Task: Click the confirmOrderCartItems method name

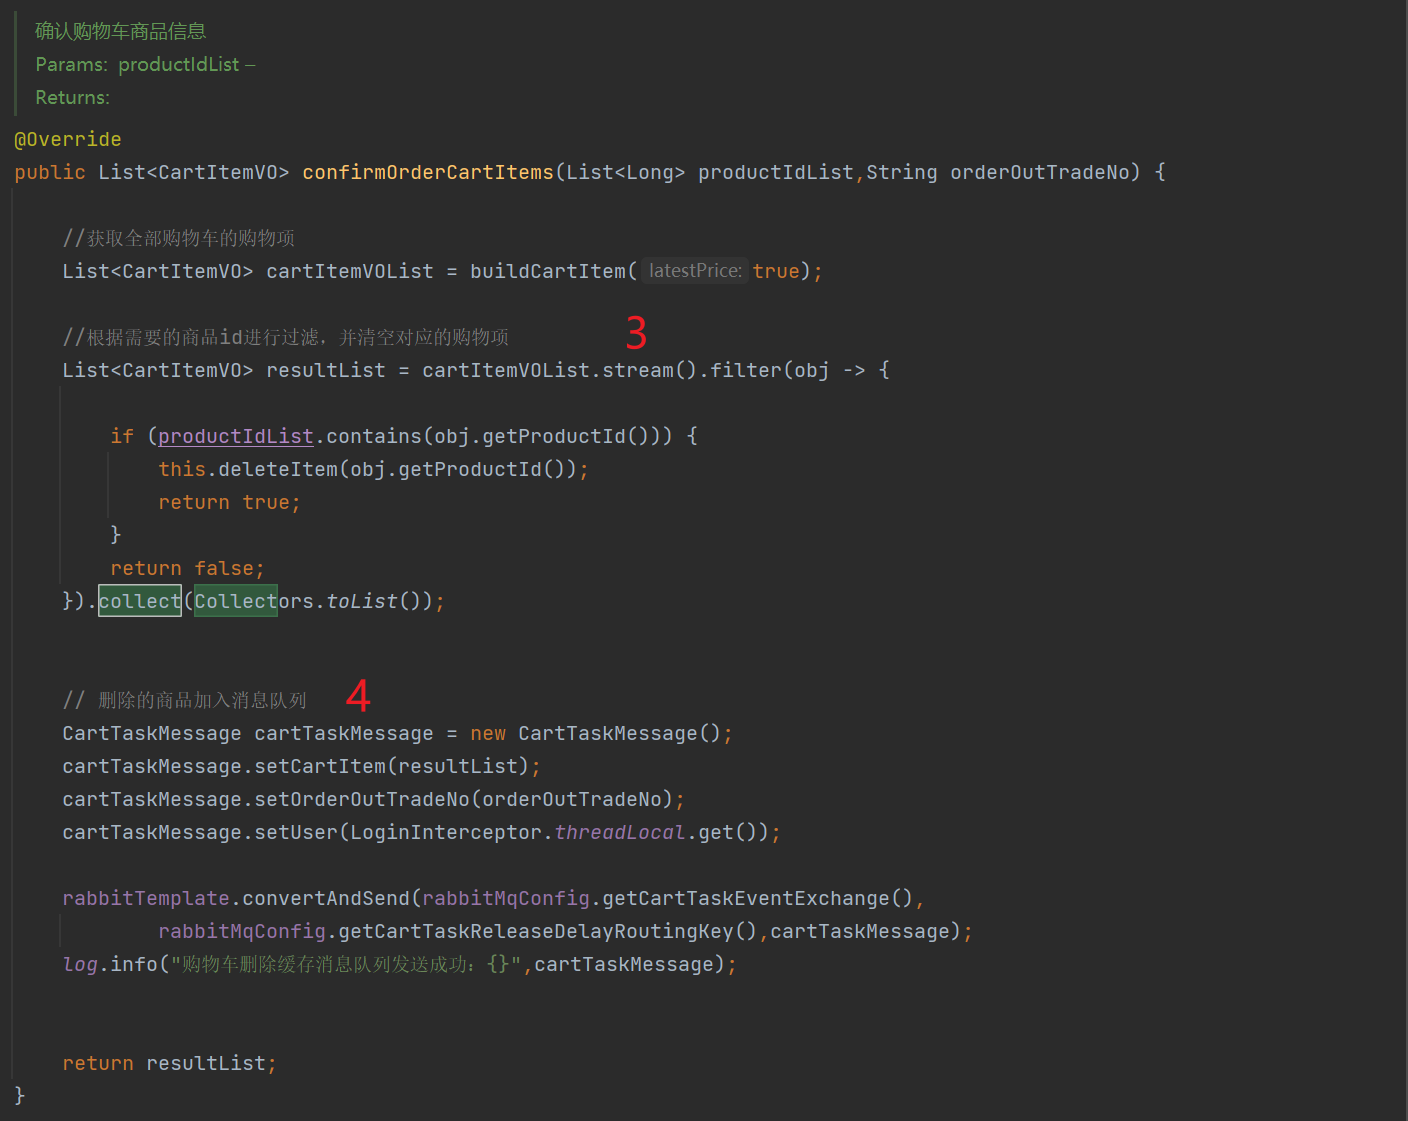Action: [x=428, y=172]
